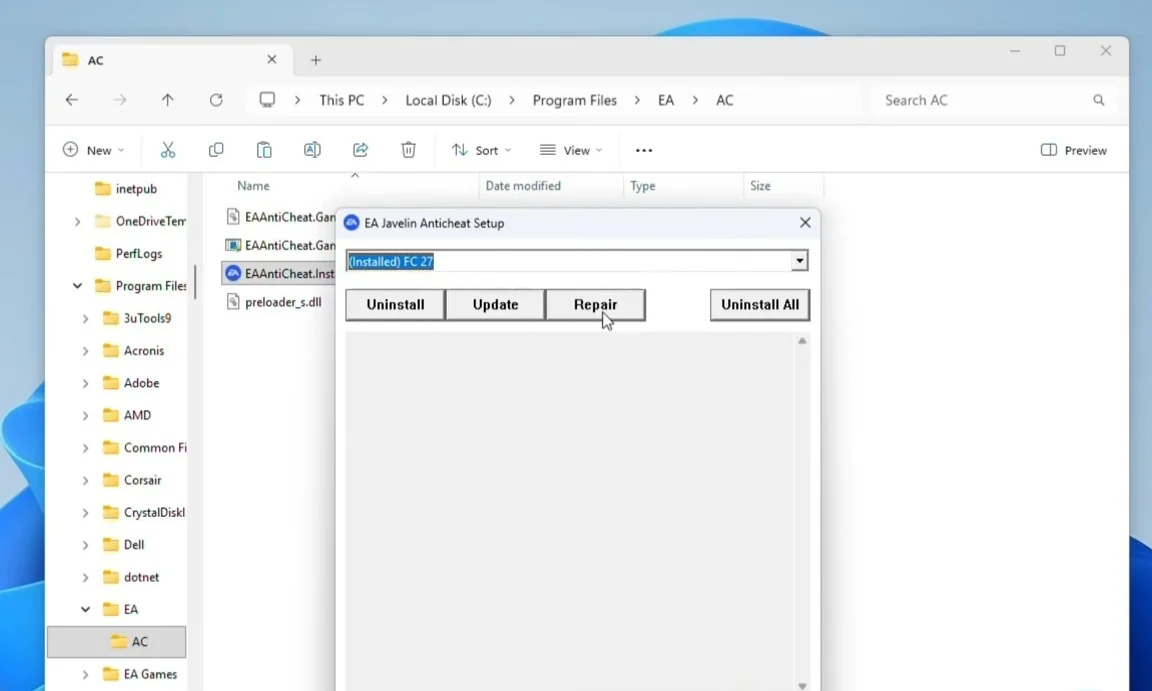Click dialog log scrollbar up arrow
Viewport: 1152px width, 691px height.
(x=802, y=341)
